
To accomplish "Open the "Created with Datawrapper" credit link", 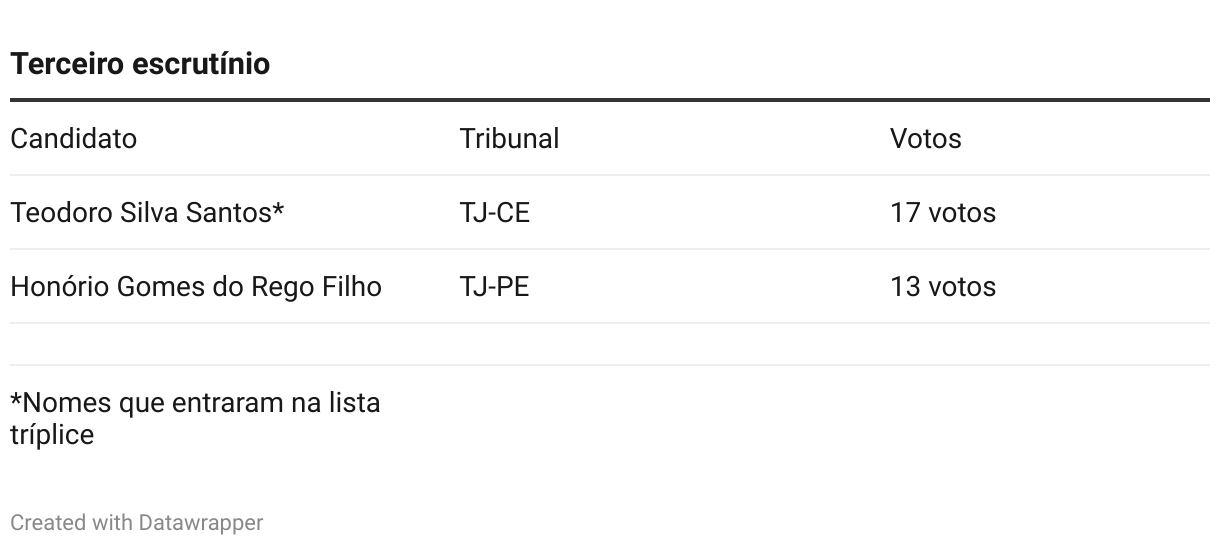I will [x=137, y=522].
